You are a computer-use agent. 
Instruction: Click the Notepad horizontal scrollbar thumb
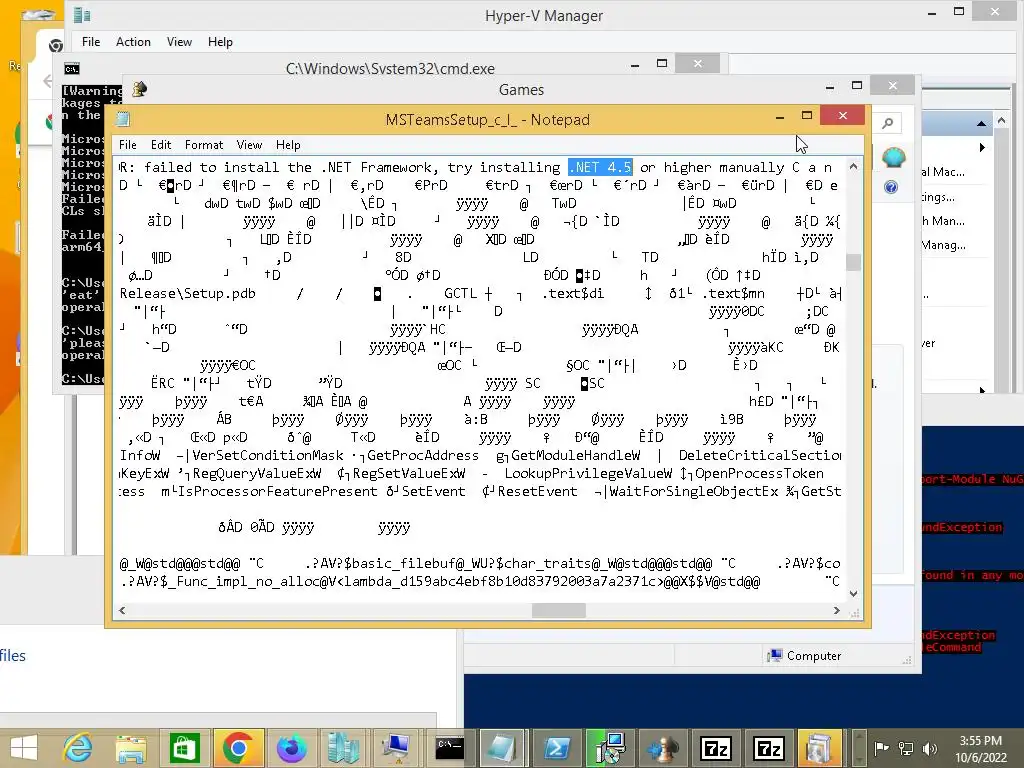558,611
